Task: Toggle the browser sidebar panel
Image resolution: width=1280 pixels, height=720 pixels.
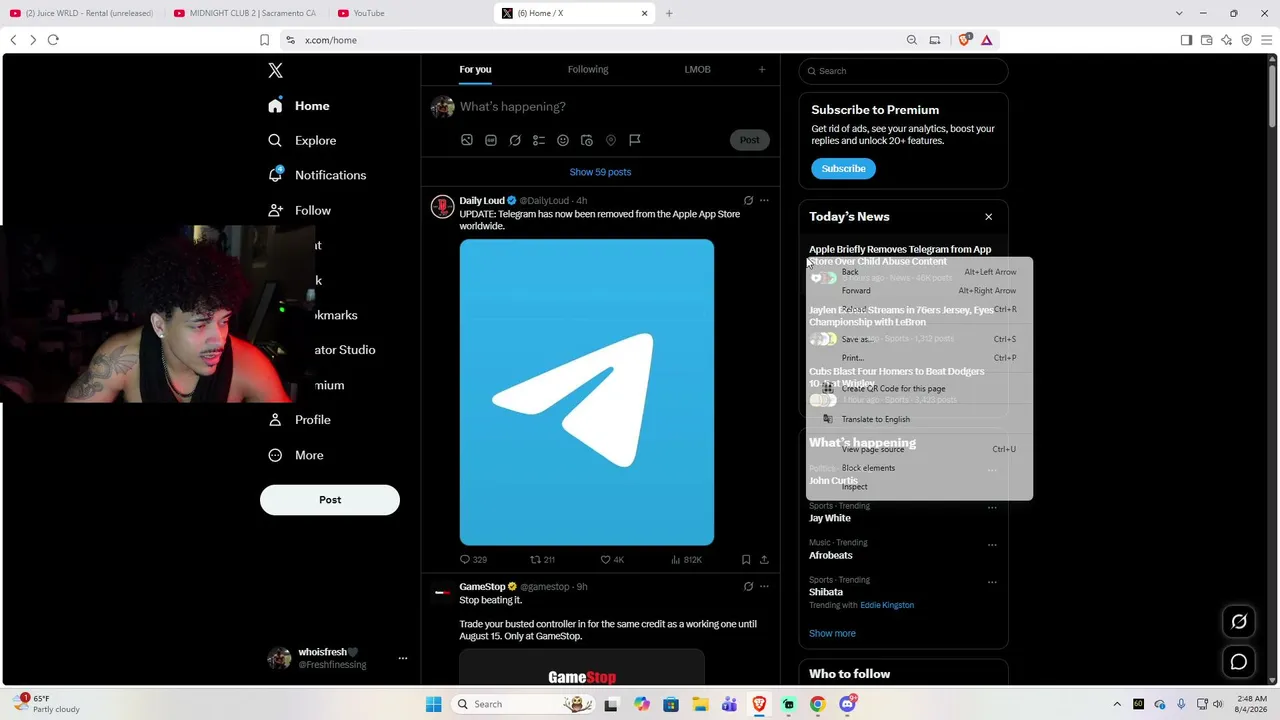Action: pos(1186,40)
